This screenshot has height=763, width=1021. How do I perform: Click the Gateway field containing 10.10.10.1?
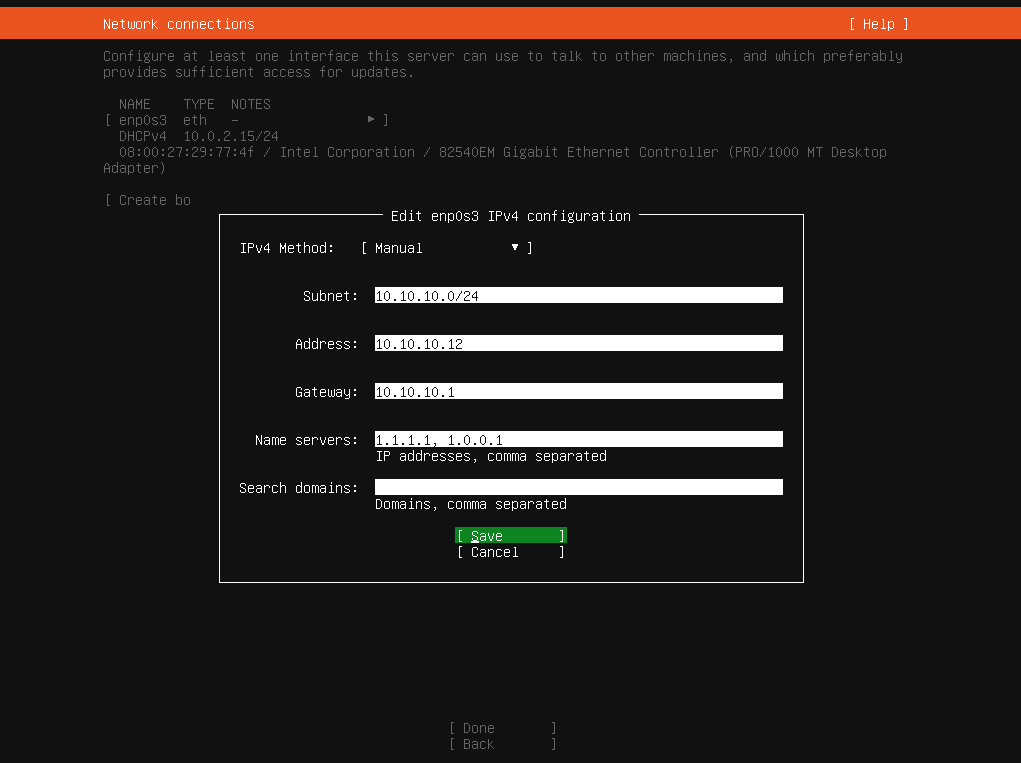(x=577, y=390)
